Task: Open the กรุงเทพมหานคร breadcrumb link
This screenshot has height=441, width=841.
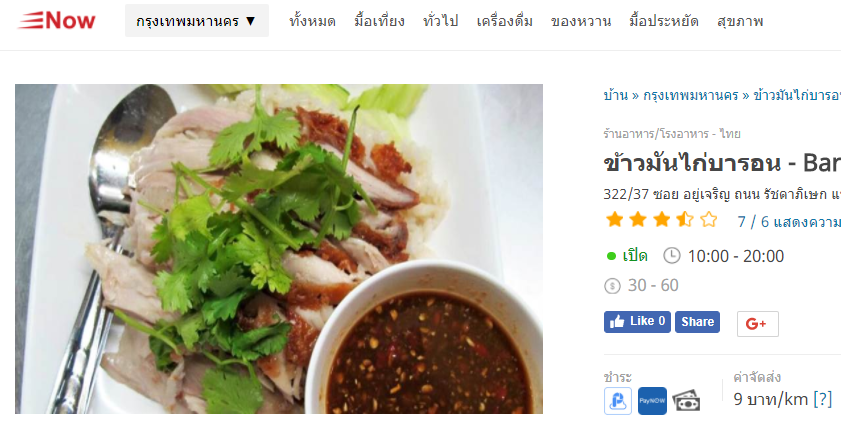Action: pos(691,96)
